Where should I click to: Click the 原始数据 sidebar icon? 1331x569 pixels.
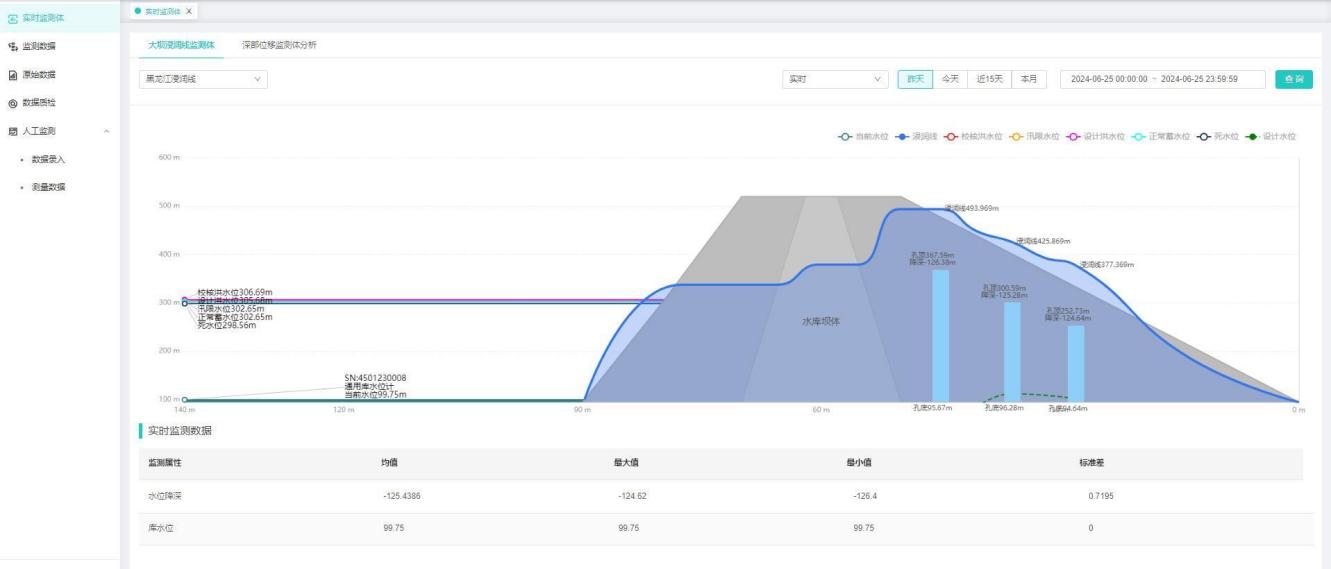coord(11,74)
